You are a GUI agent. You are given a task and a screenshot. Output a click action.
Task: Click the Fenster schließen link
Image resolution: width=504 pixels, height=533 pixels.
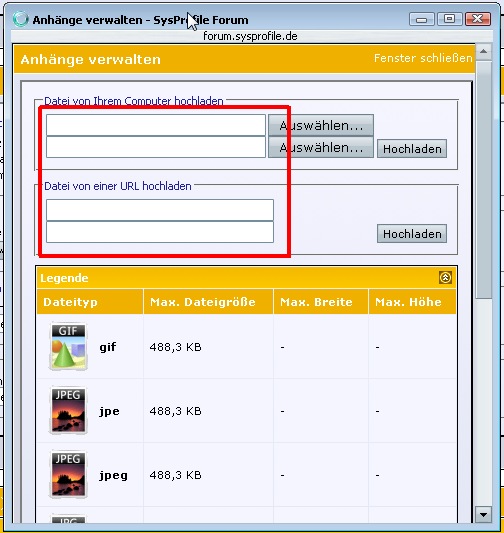423,58
